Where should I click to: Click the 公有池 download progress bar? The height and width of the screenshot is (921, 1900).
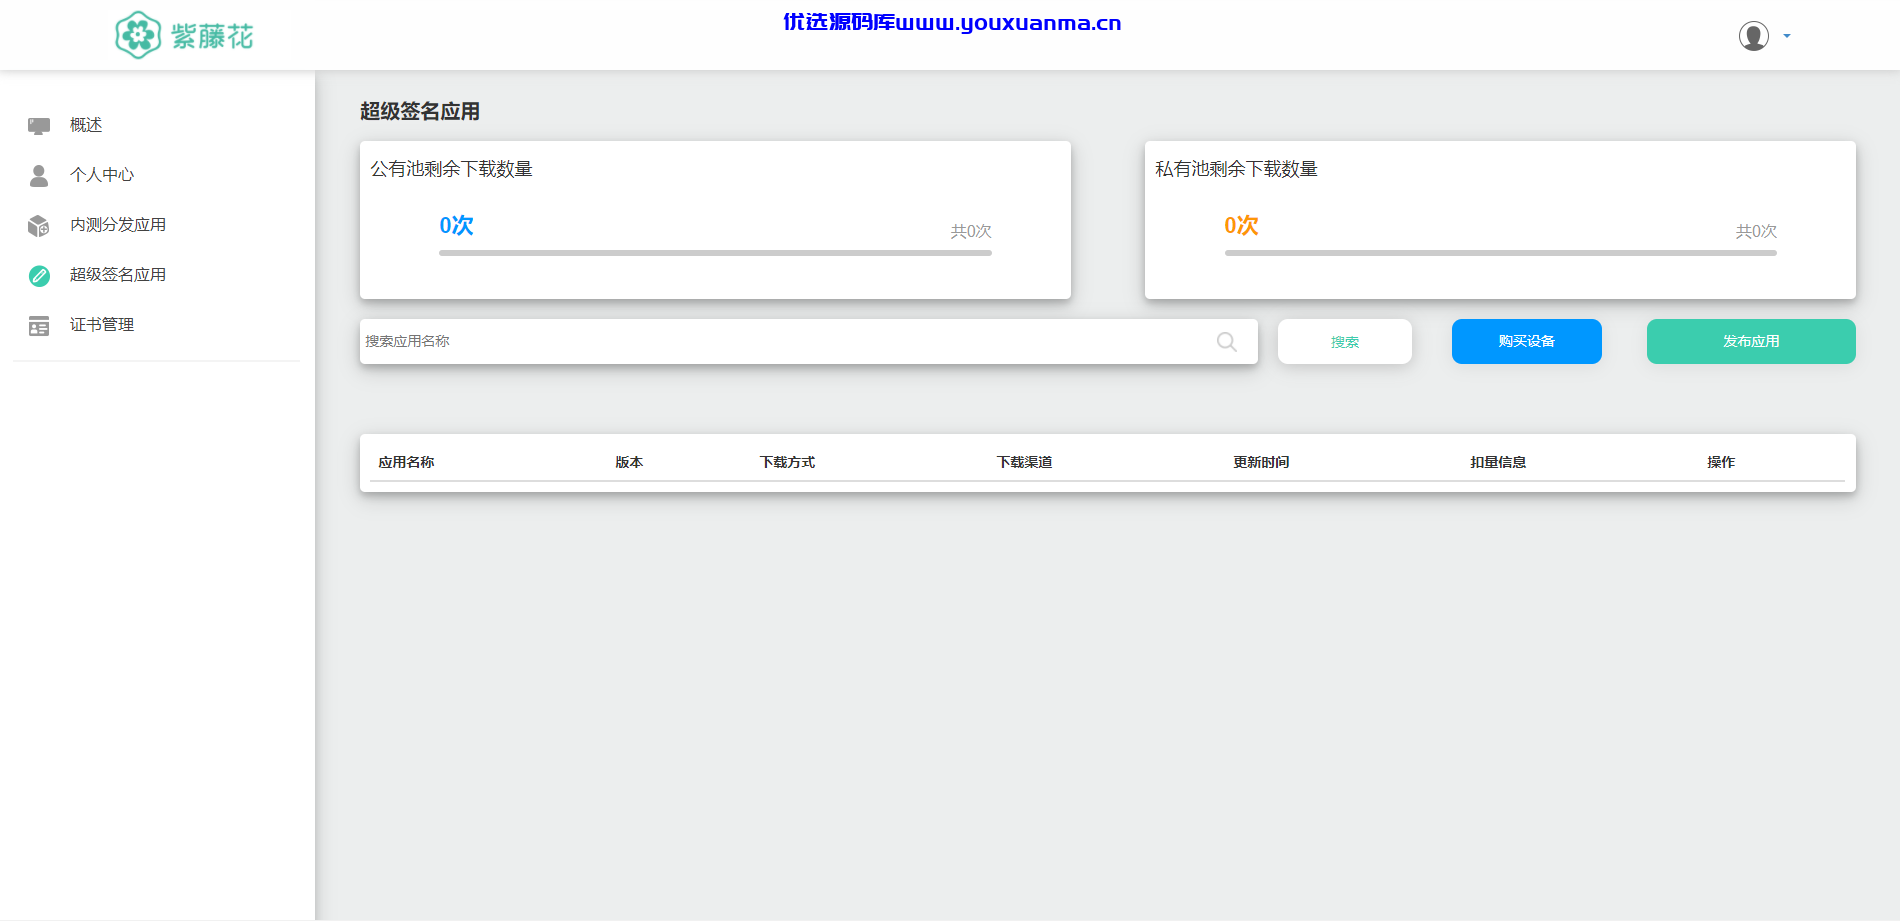715,253
